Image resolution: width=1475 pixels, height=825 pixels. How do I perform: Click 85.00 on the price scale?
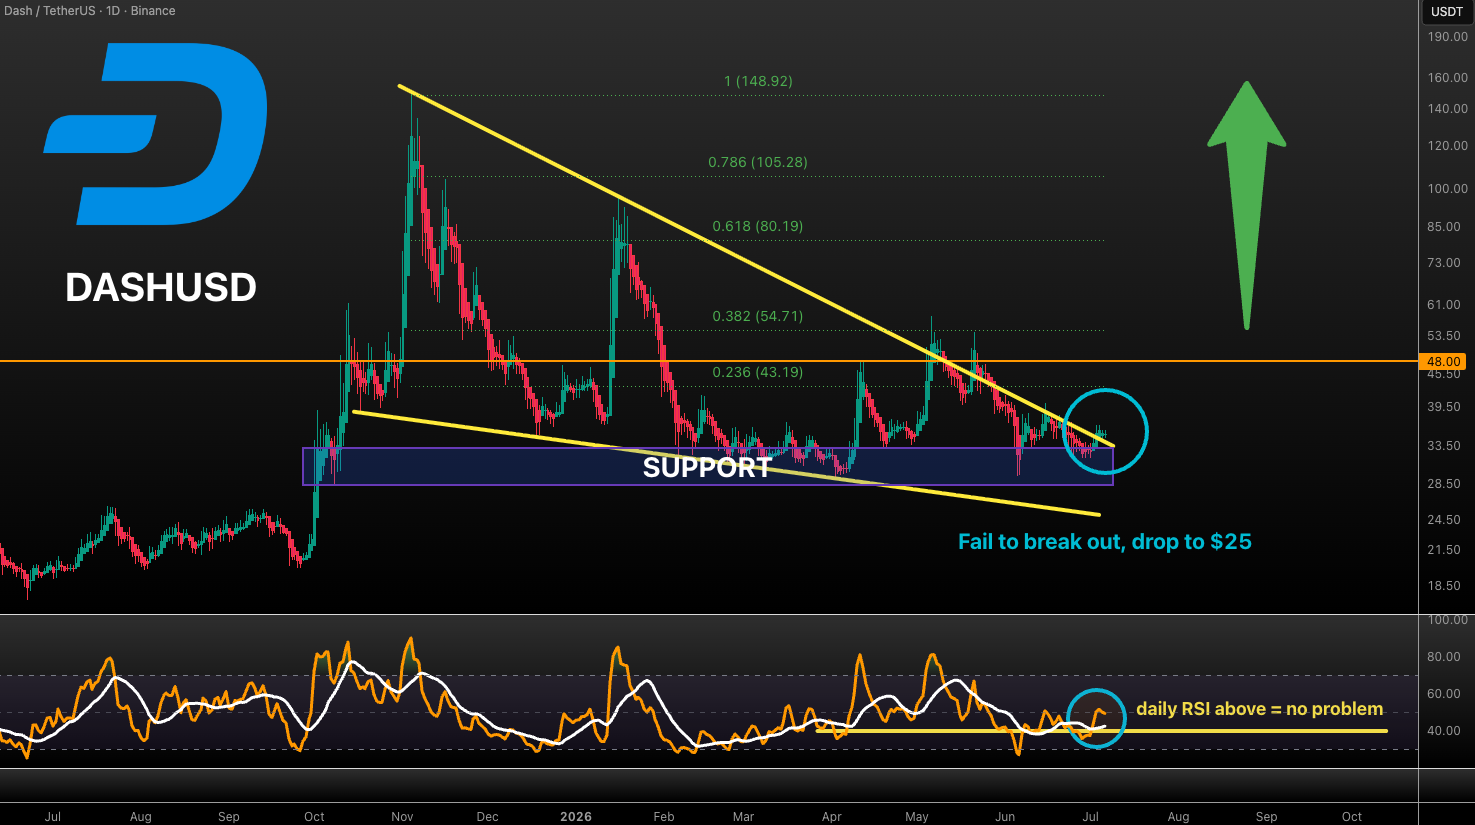(1444, 227)
